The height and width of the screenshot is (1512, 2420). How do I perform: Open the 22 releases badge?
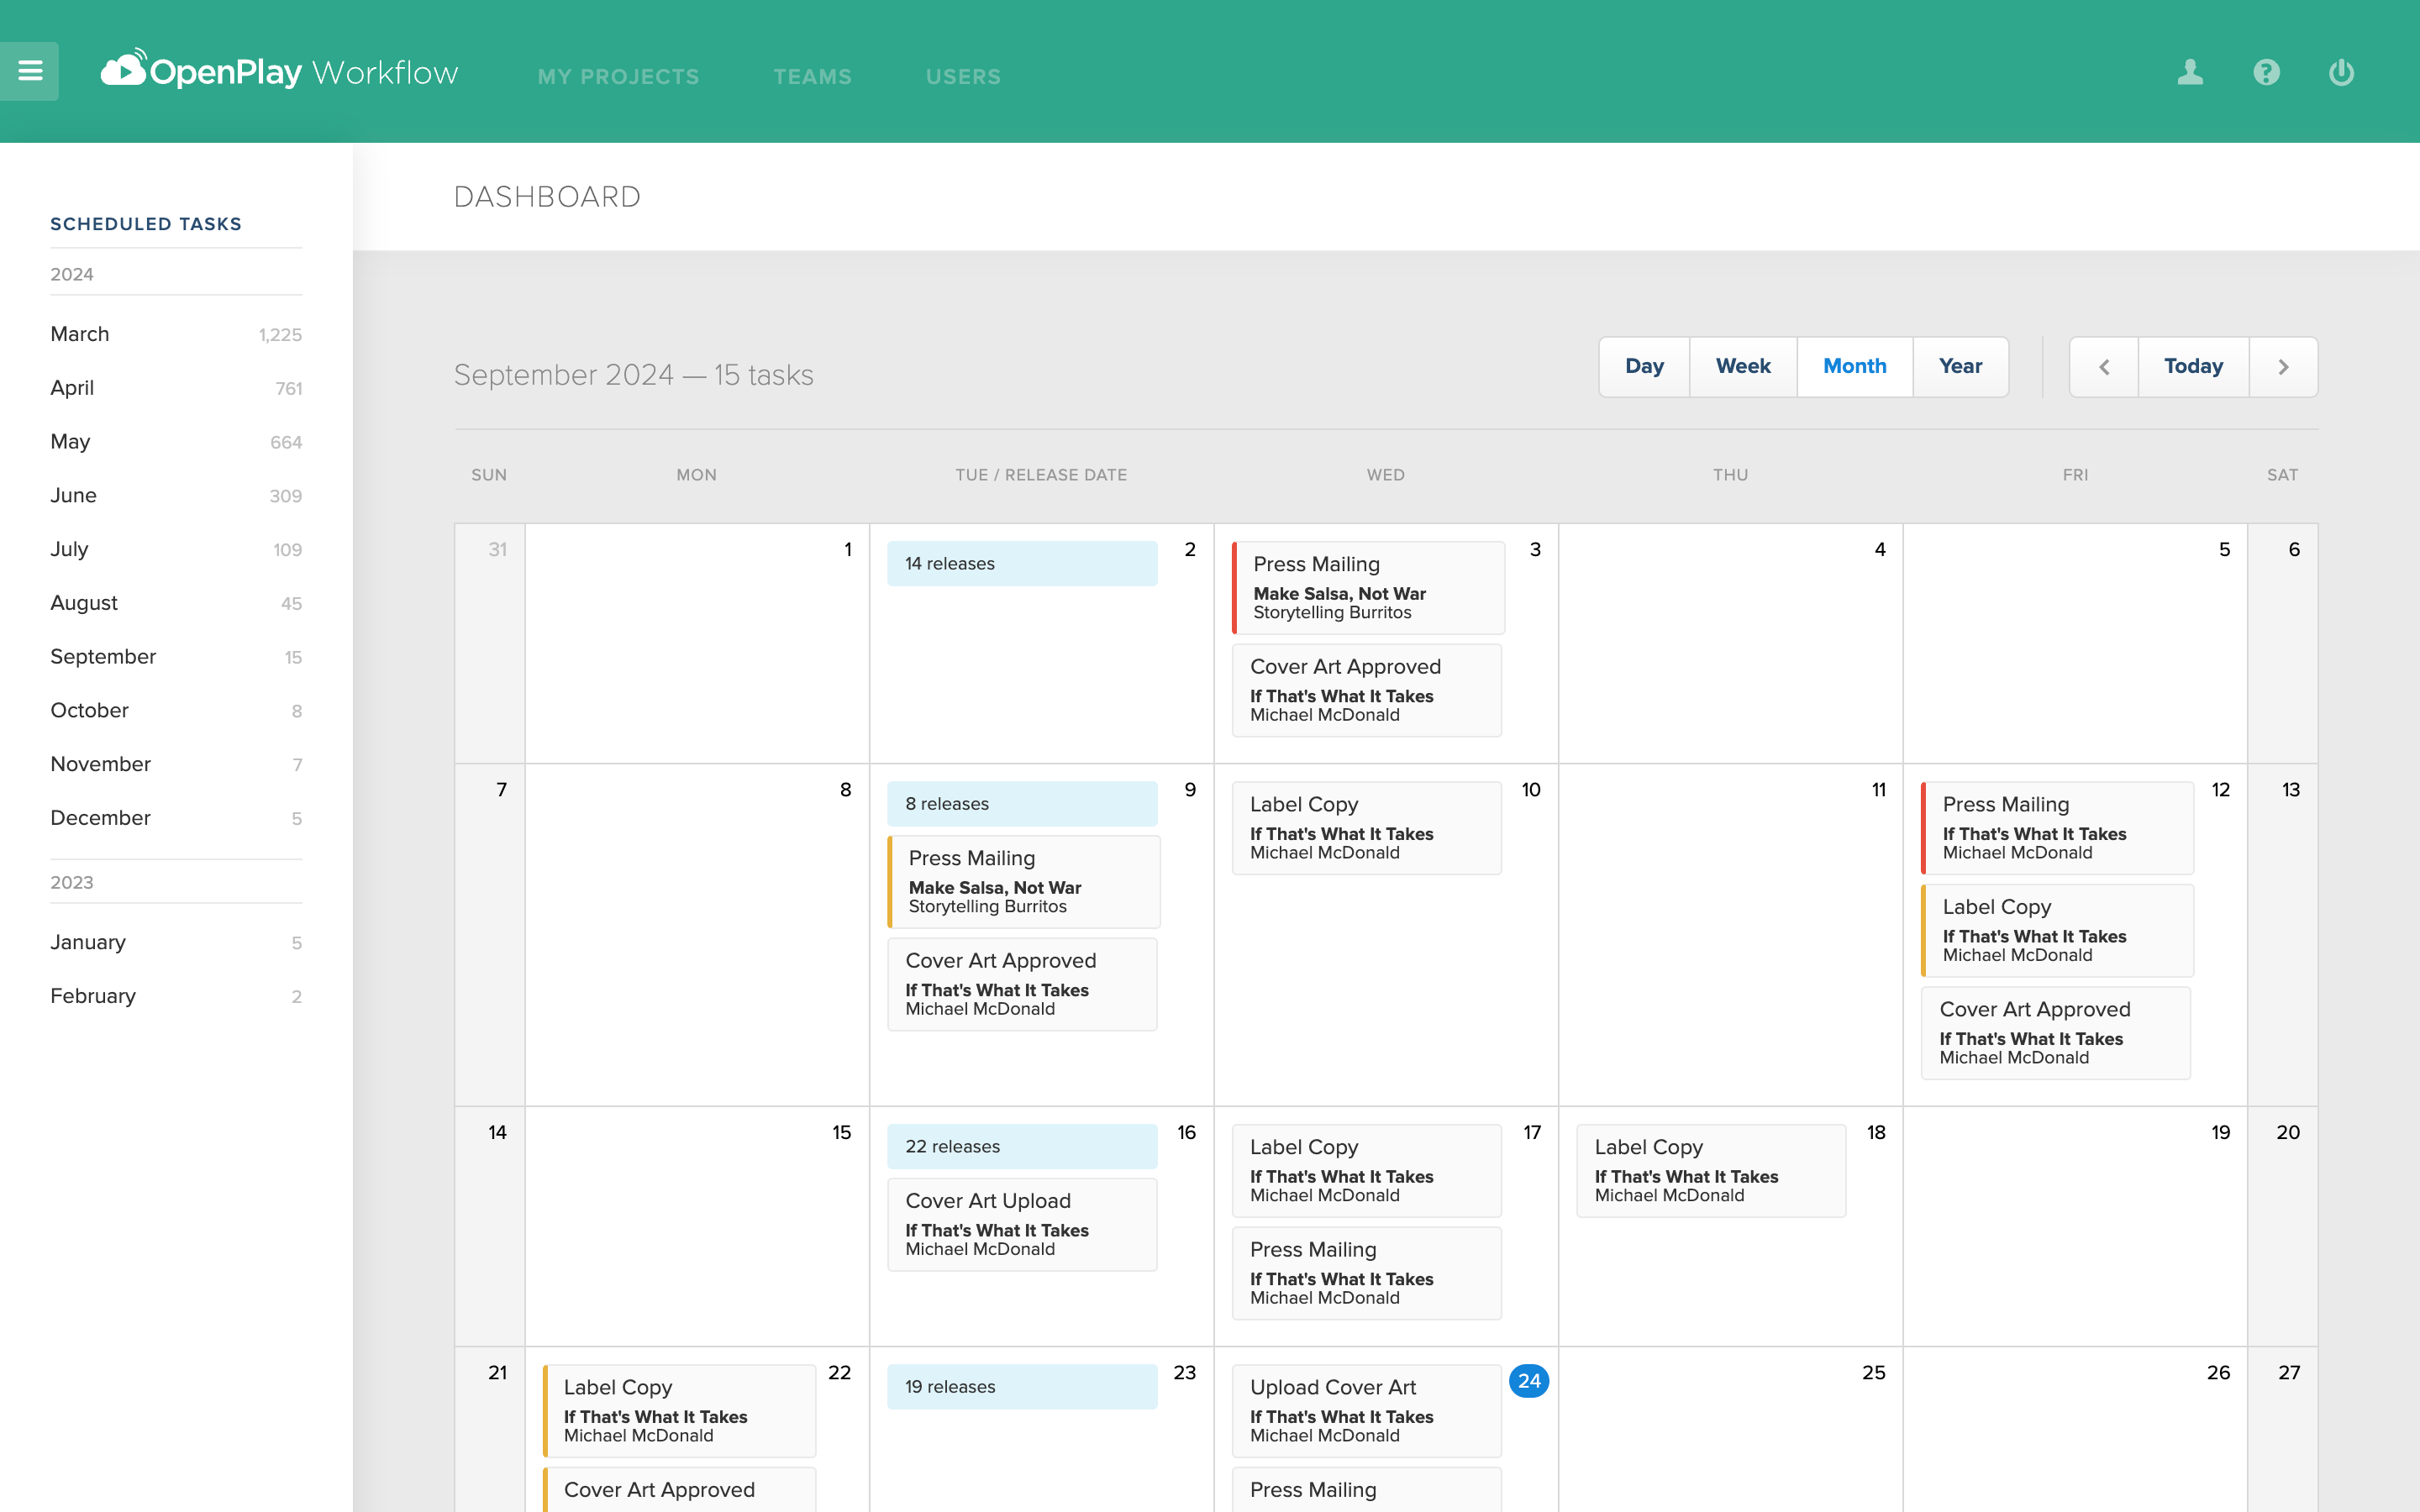[x=1022, y=1147]
